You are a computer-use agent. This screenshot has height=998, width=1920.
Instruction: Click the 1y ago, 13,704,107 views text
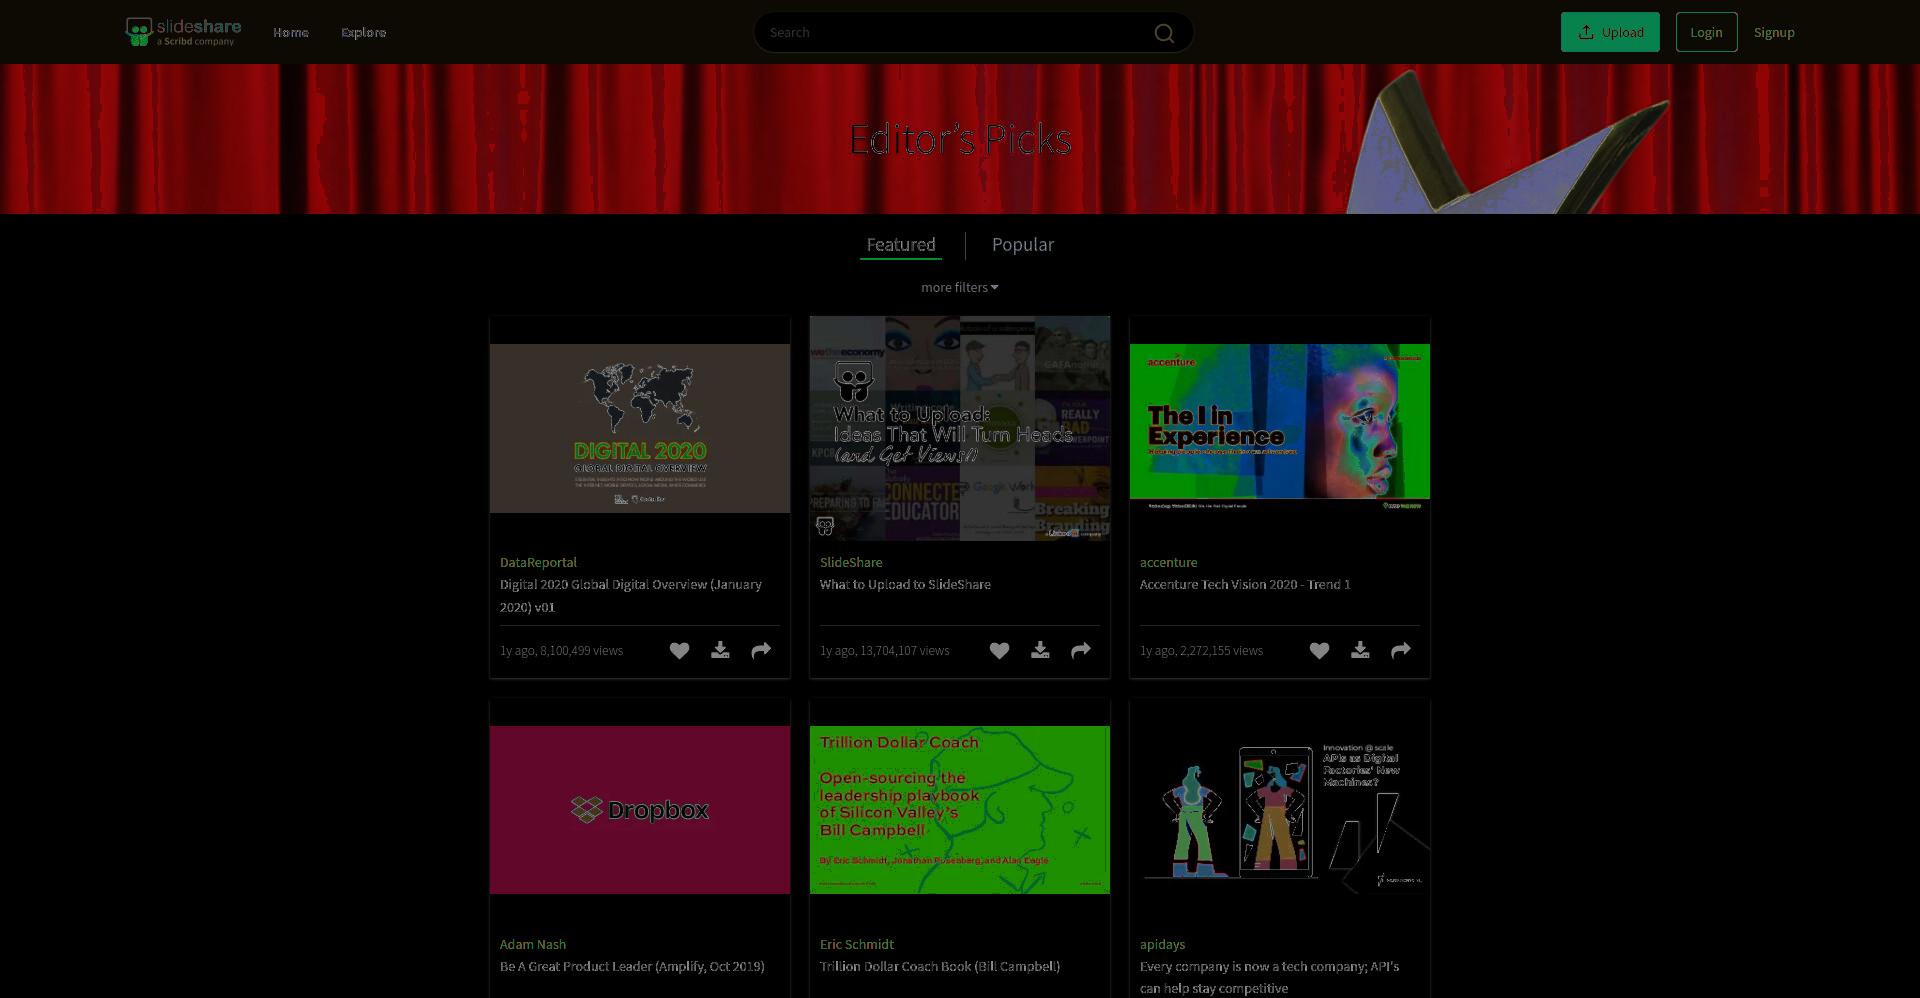point(885,651)
